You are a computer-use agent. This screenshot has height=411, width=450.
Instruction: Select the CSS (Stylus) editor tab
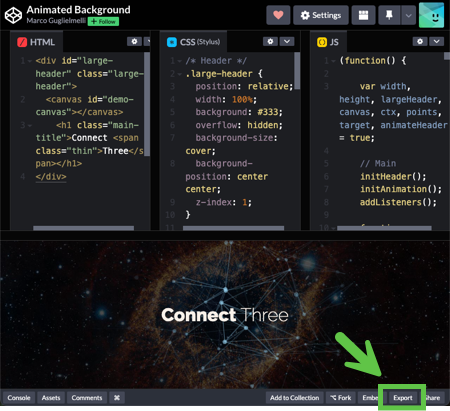point(193,42)
